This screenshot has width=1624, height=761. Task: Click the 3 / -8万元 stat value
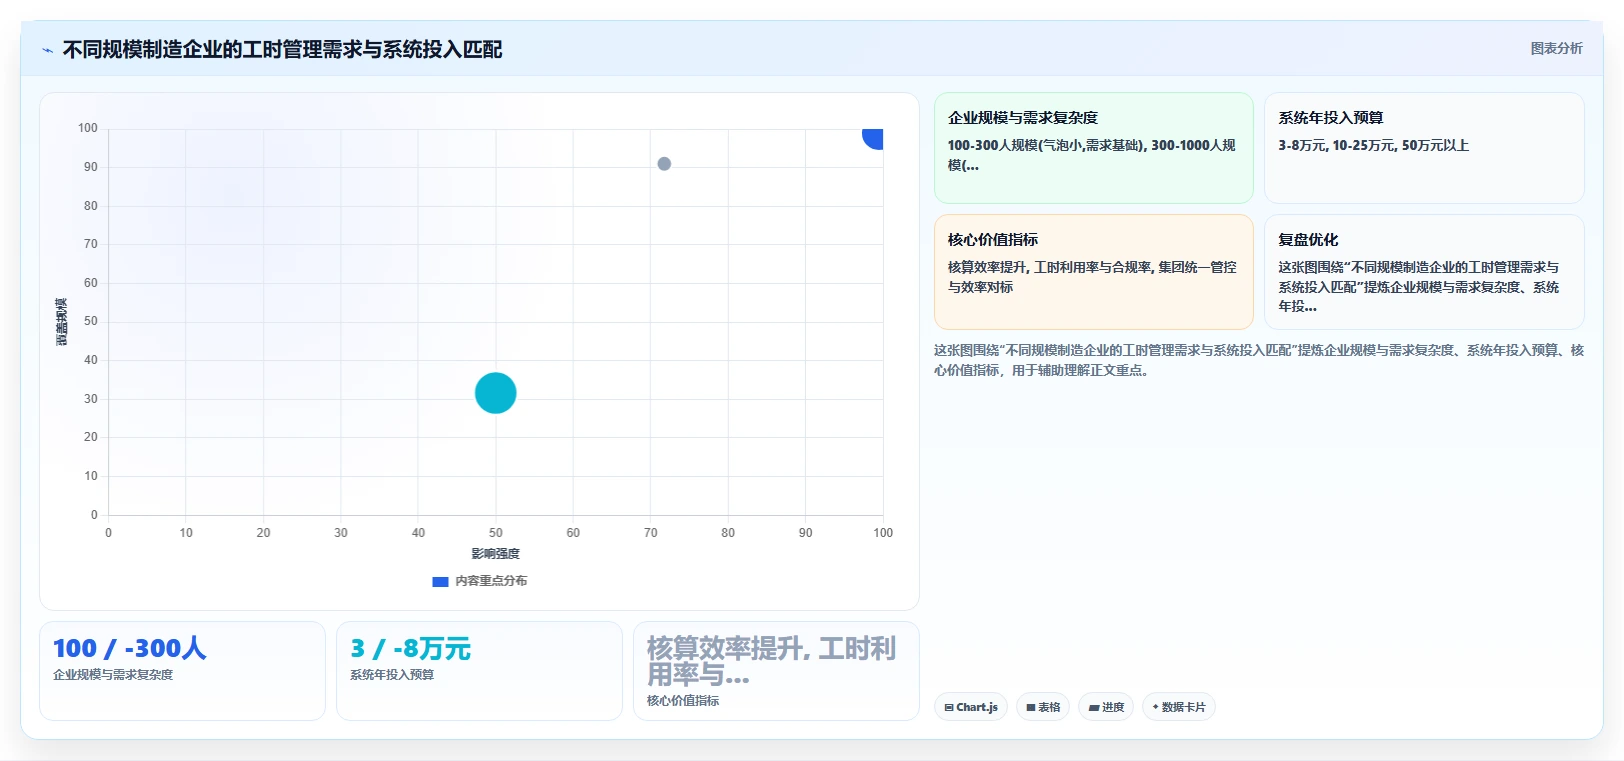coord(410,648)
